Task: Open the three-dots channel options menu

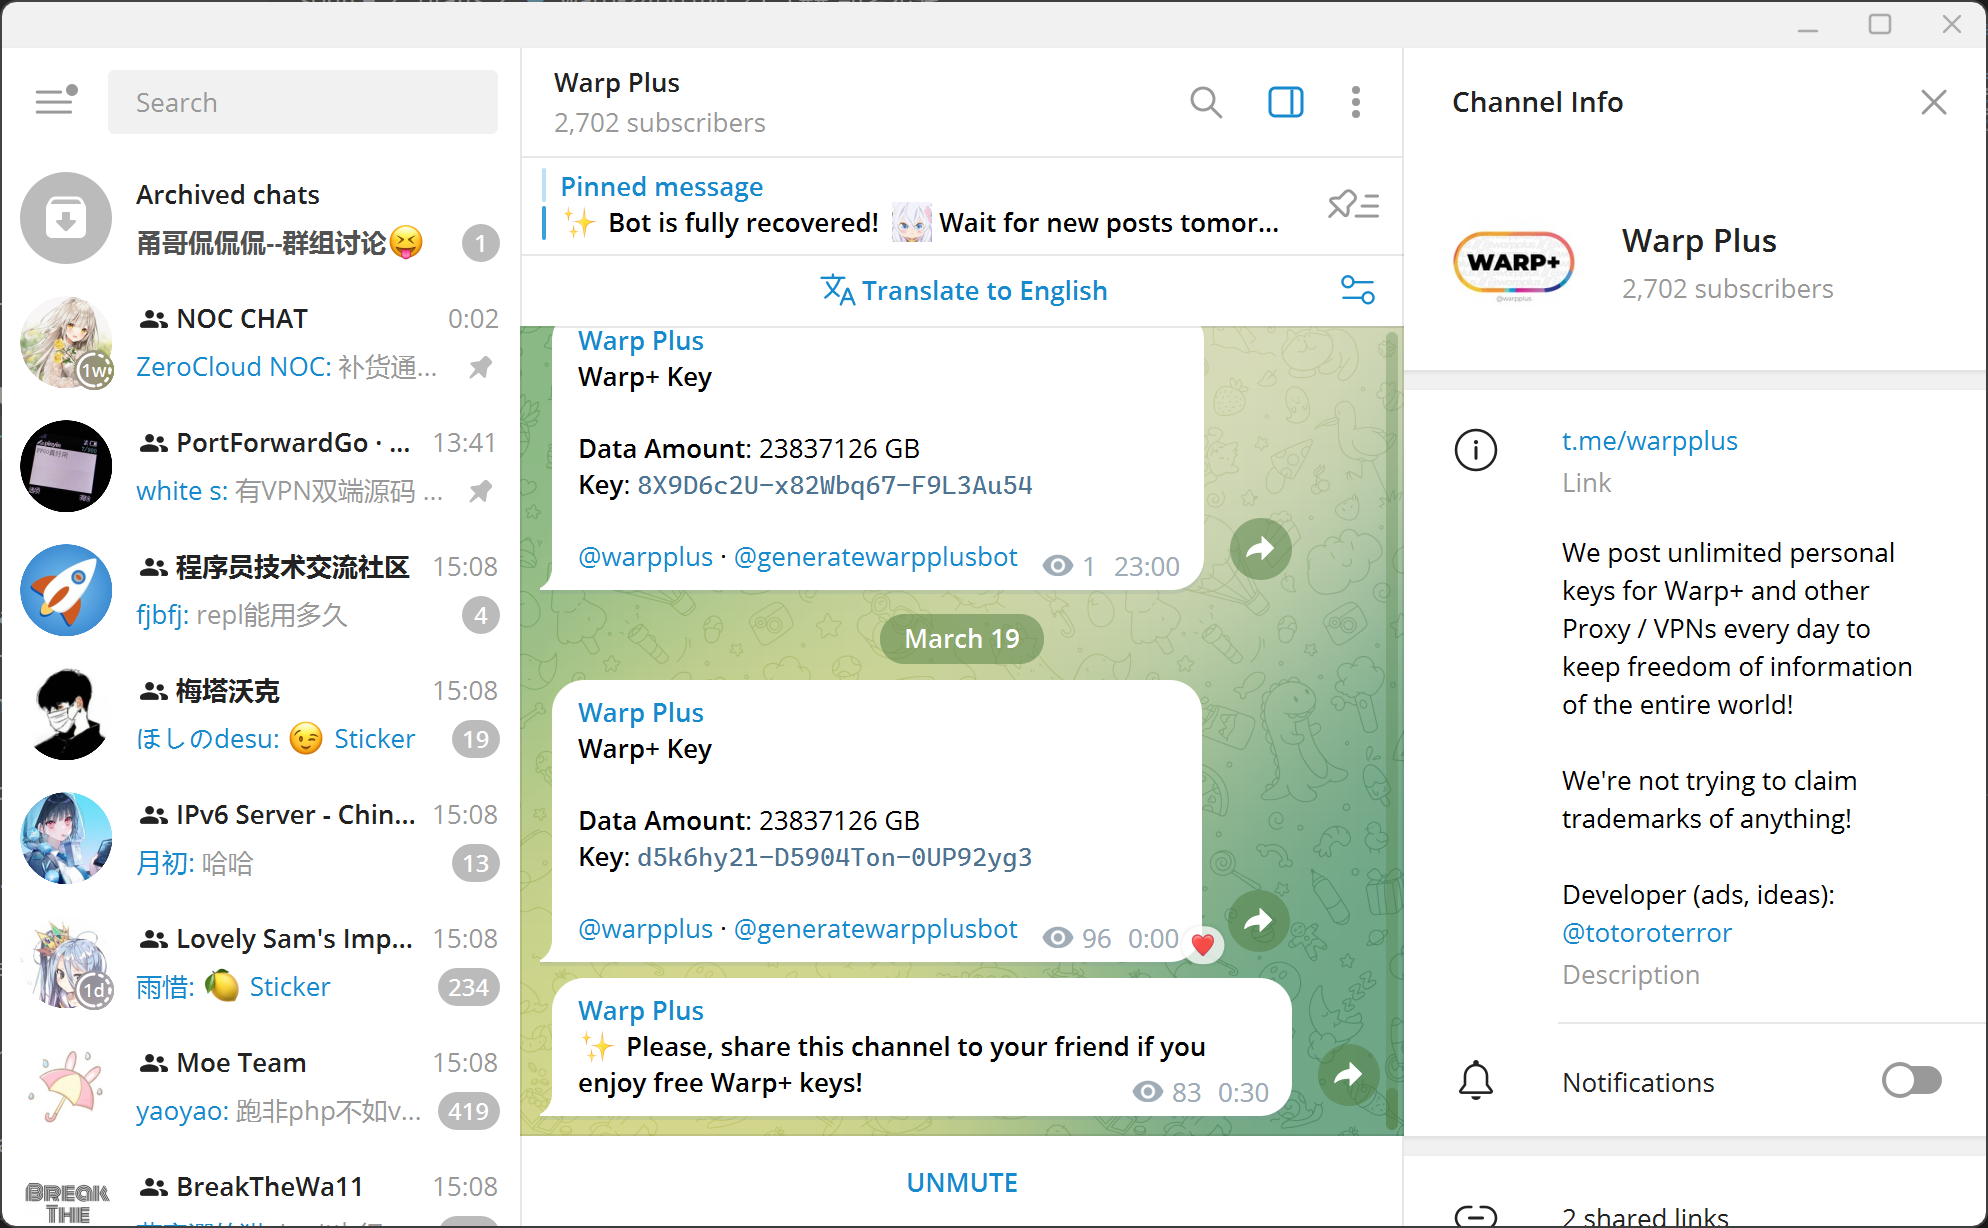Action: point(1355,102)
